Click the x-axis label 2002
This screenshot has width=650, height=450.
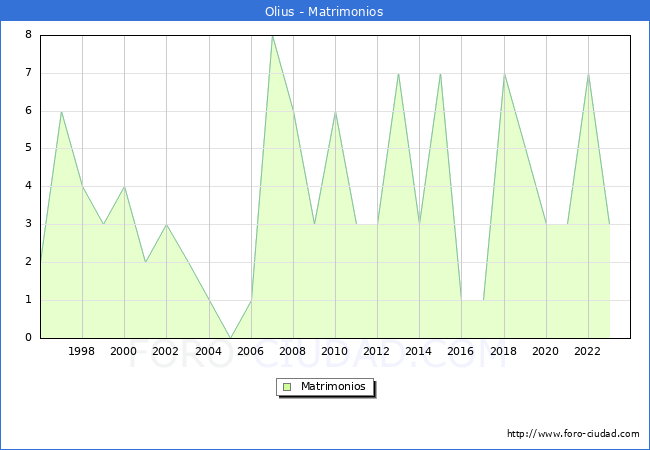(165, 351)
